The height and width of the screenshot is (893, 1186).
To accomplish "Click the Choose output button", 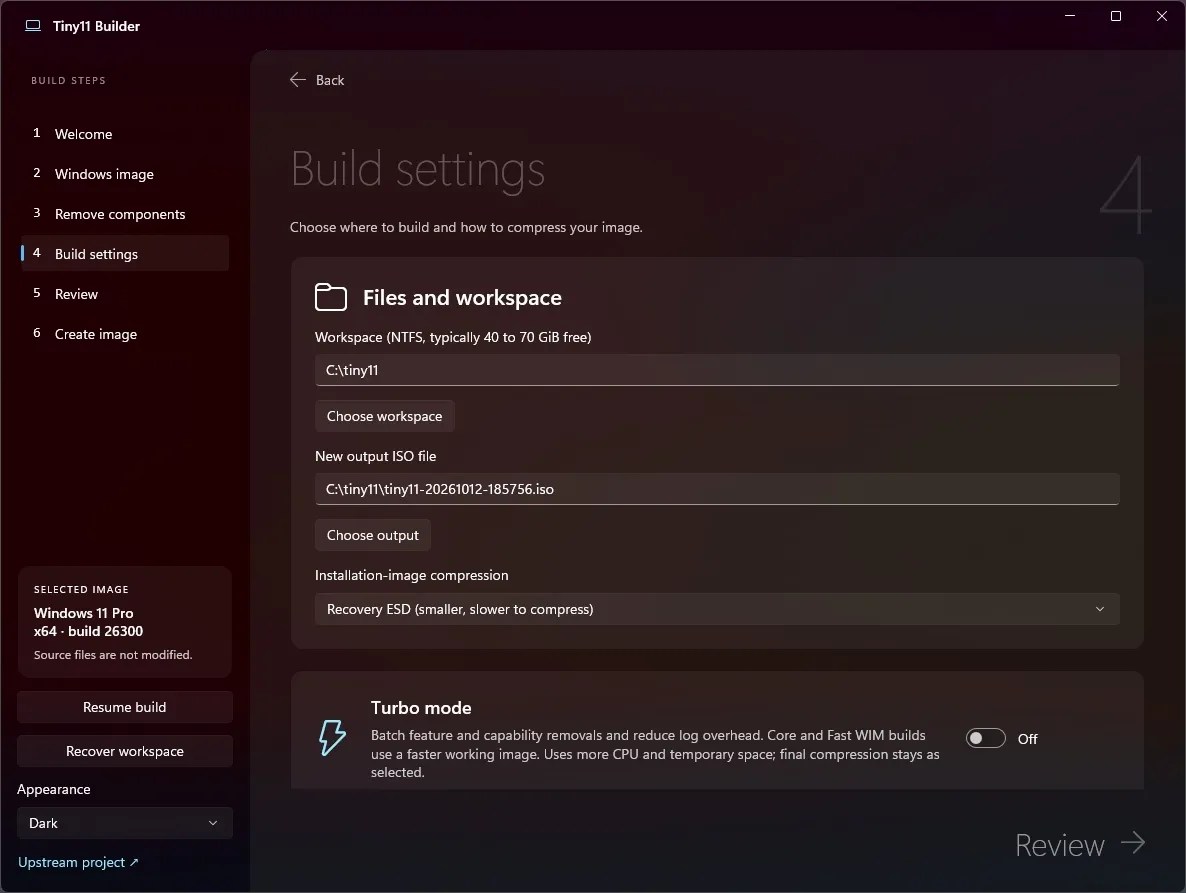I will pyautogui.click(x=373, y=535).
